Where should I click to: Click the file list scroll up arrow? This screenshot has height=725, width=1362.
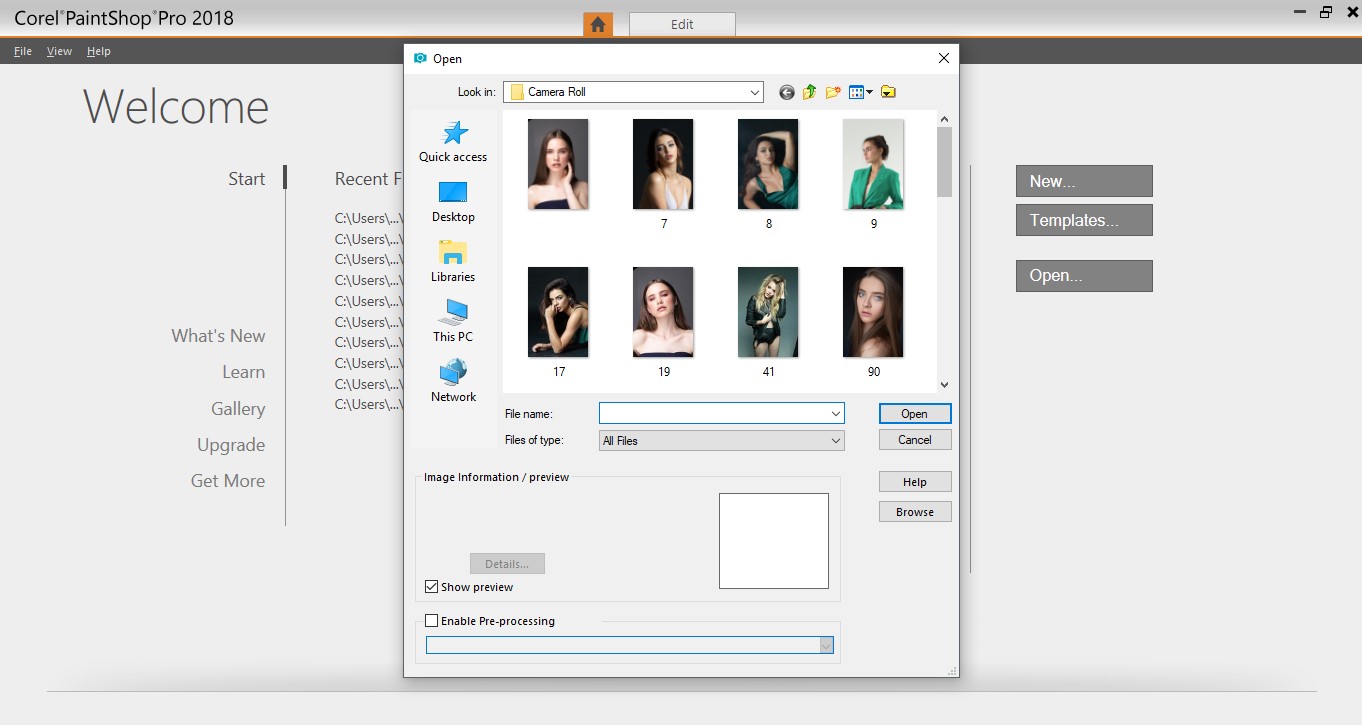coord(944,118)
